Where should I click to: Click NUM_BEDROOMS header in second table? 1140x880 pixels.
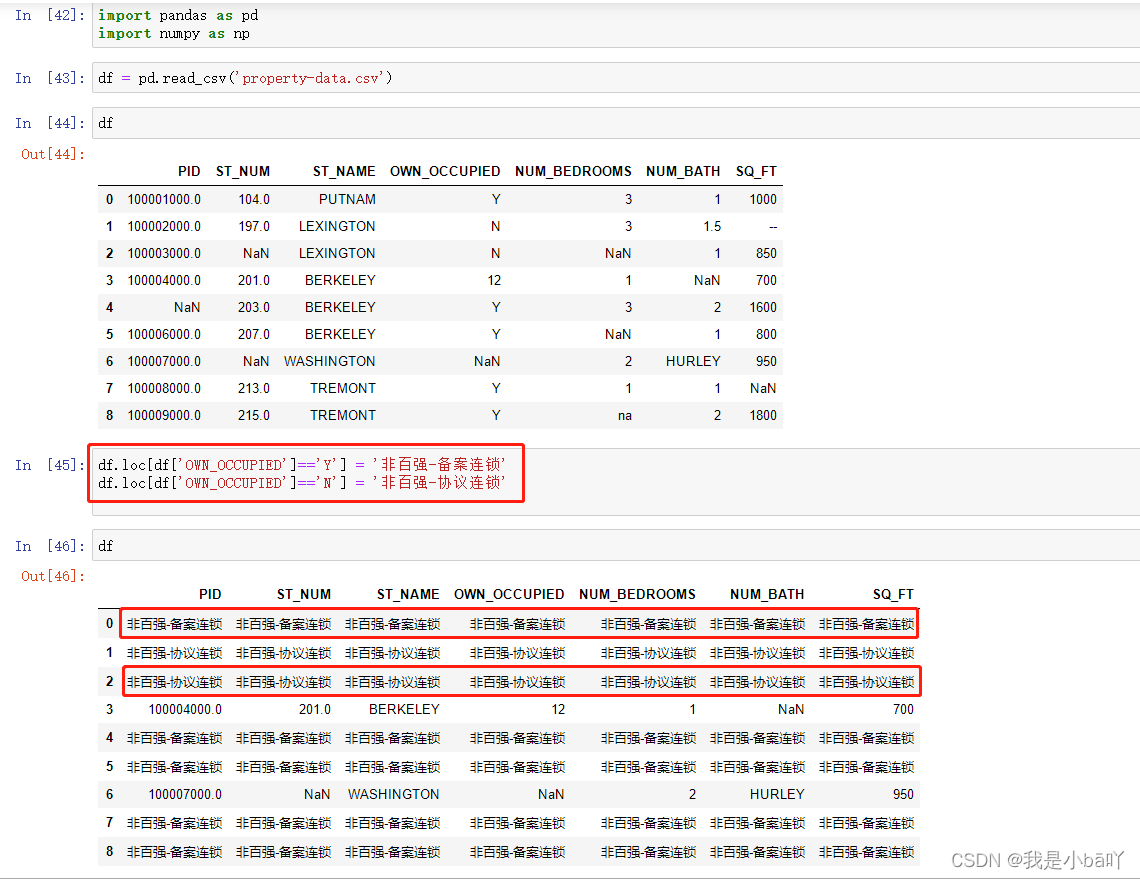[x=638, y=594]
